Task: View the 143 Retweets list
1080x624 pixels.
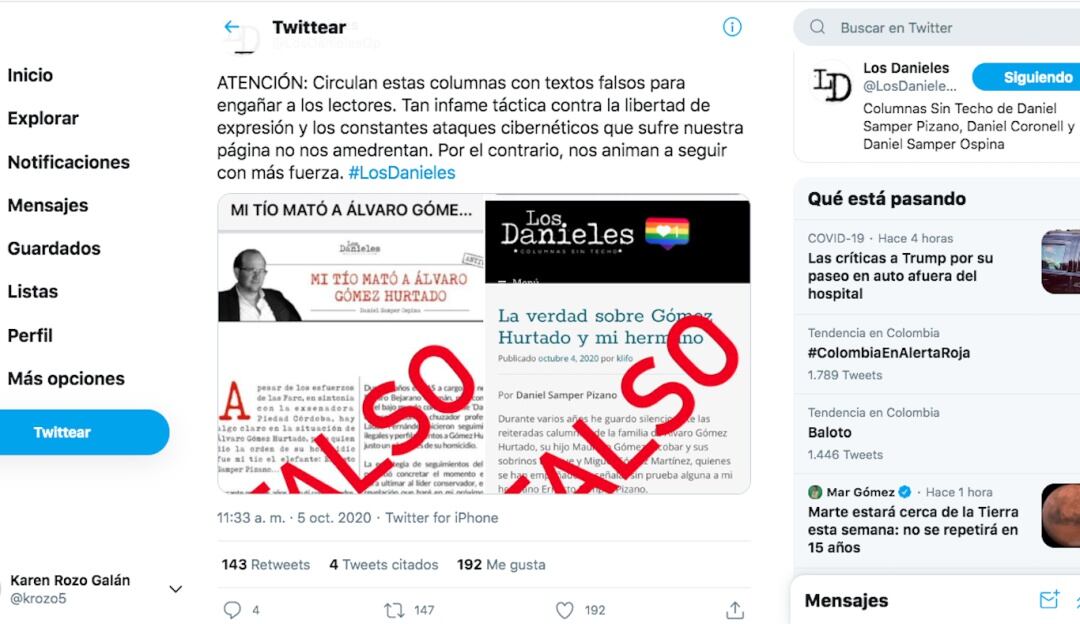Action: (265, 564)
